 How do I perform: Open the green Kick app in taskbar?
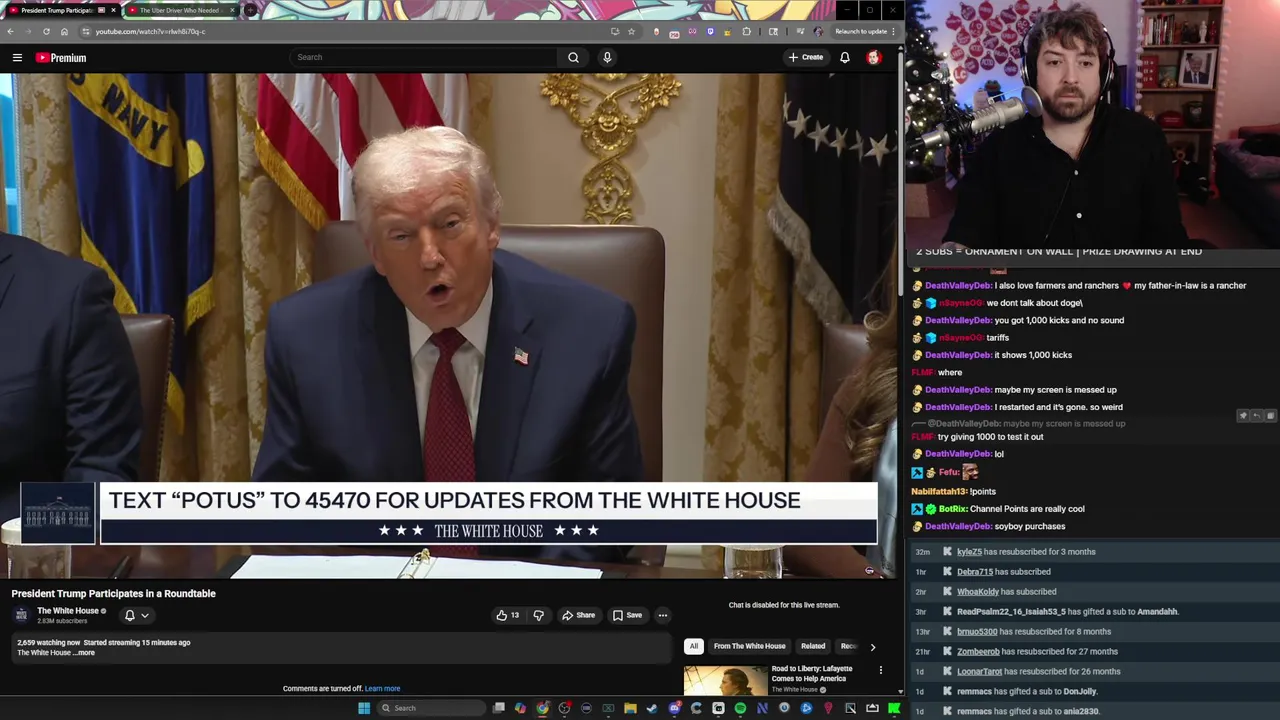tap(894, 708)
